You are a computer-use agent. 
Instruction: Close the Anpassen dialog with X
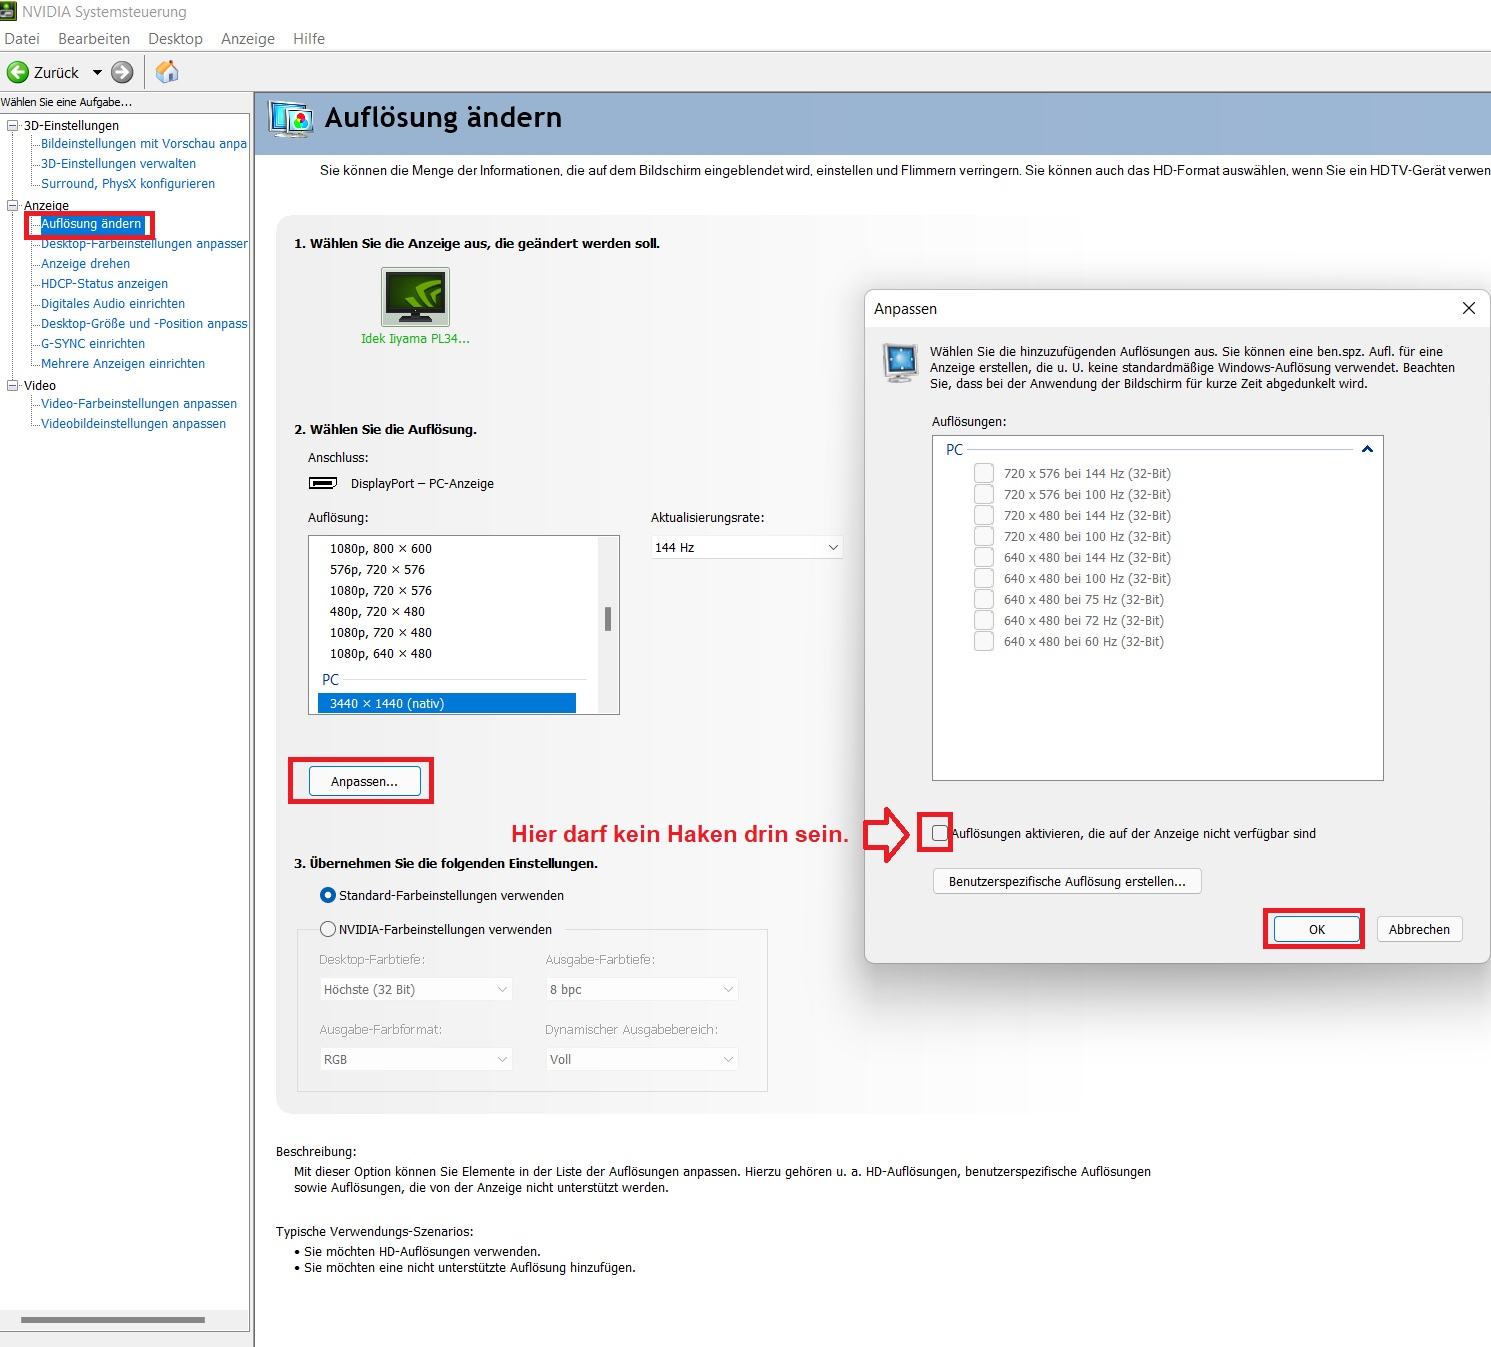click(x=1468, y=308)
